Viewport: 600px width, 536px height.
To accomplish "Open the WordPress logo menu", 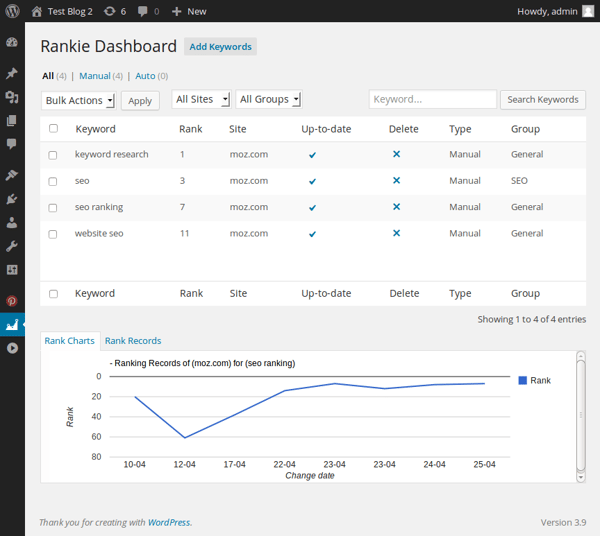I will pyautogui.click(x=12, y=11).
